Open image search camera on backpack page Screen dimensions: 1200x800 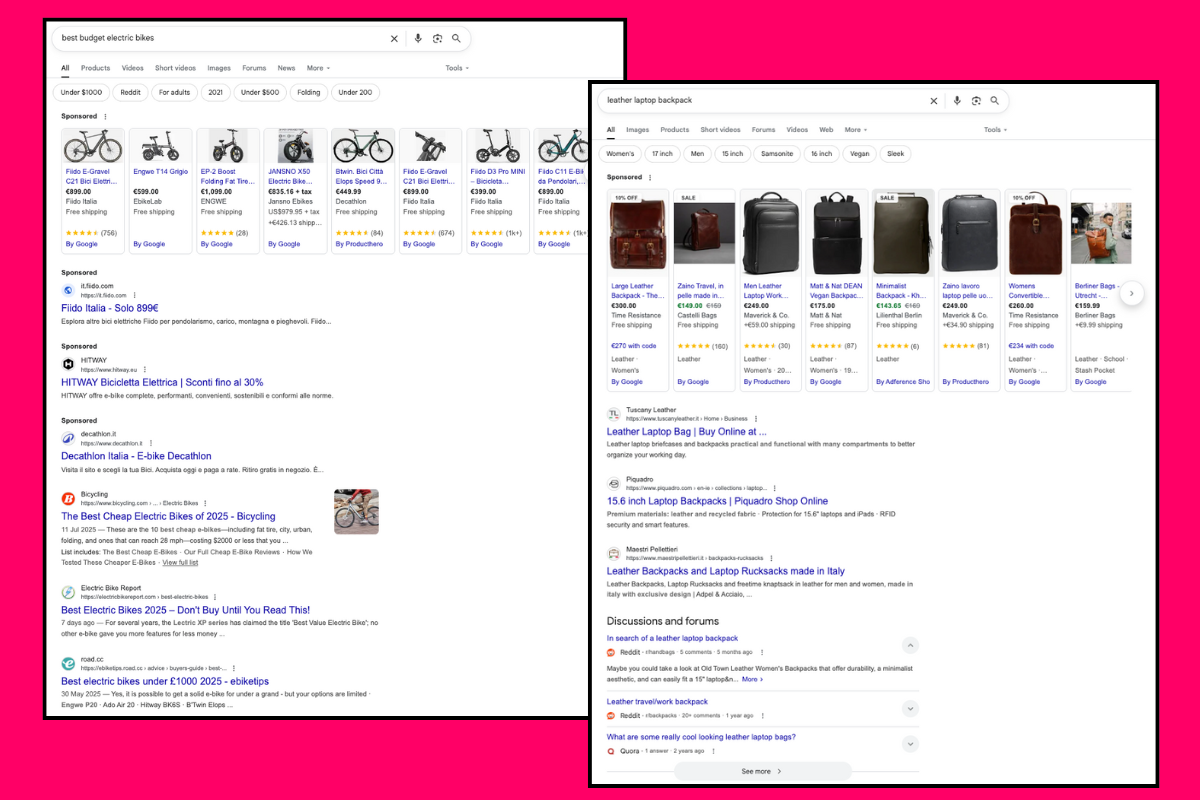pos(976,101)
